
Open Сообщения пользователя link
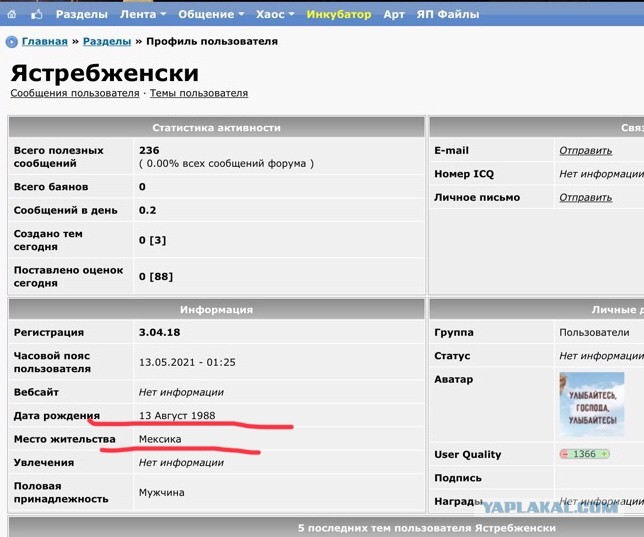click(75, 93)
